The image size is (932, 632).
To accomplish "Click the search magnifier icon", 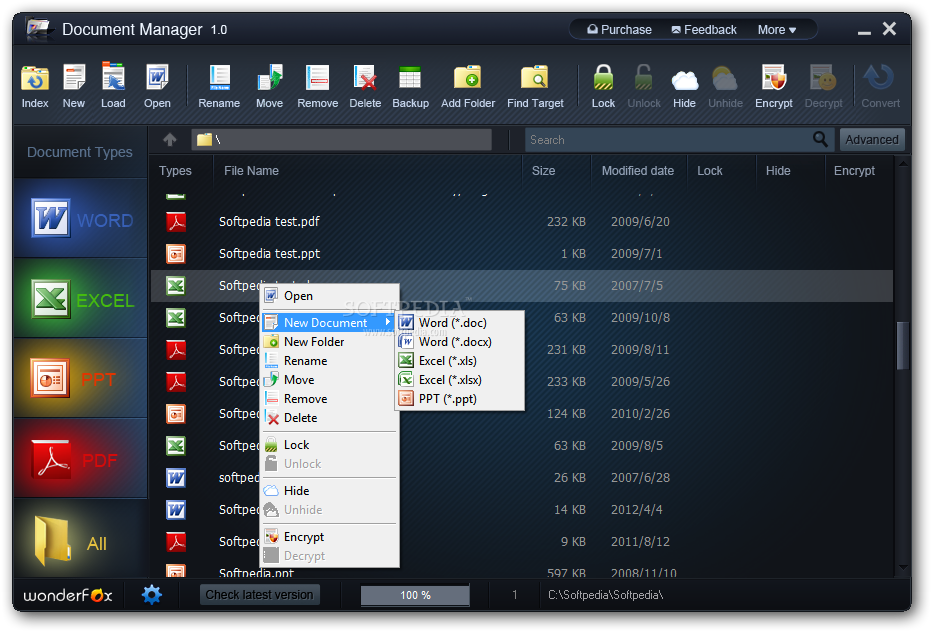I will pyautogui.click(x=820, y=139).
